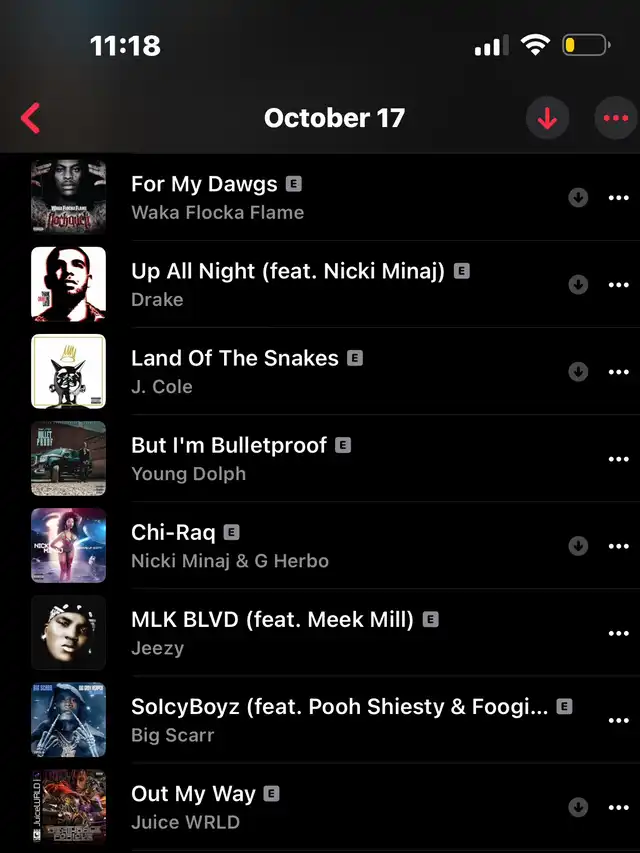Open options menu for Chi-Raq
Viewport: 640px width, 853px height.
pyautogui.click(x=618, y=546)
